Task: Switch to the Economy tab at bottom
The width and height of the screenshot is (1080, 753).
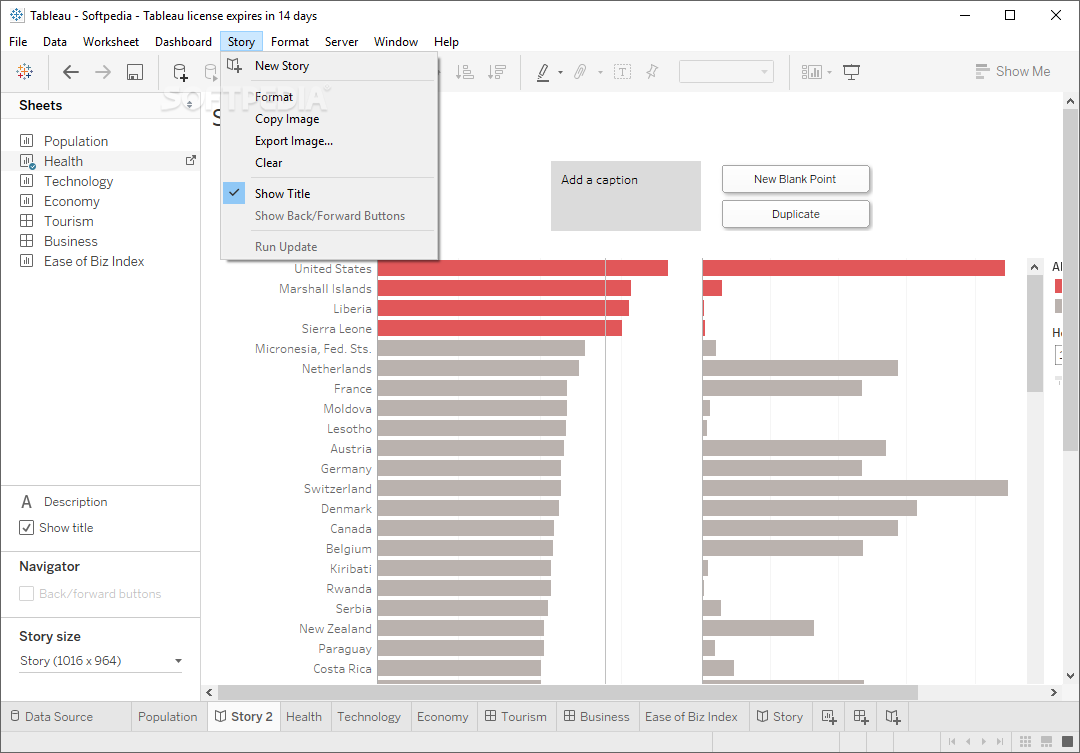Action: tap(443, 716)
